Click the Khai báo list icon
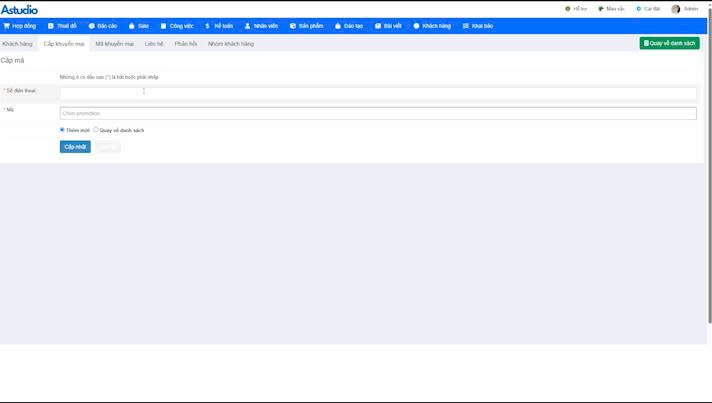Viewport: 712px width, 403px height. coord(466,26)
